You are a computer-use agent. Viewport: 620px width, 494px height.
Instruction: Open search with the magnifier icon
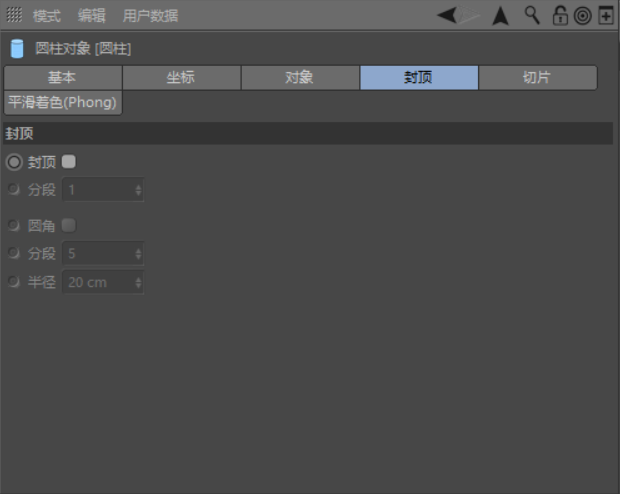pos(532,15)
